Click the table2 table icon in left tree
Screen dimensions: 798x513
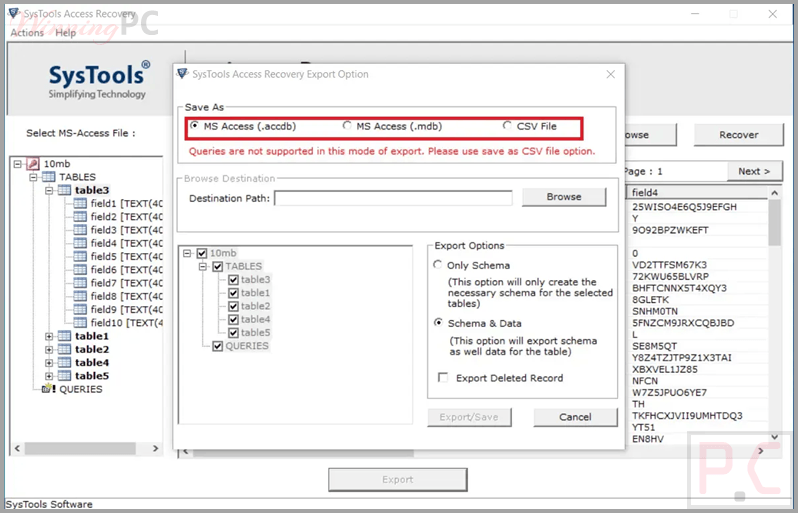[65, 349]
